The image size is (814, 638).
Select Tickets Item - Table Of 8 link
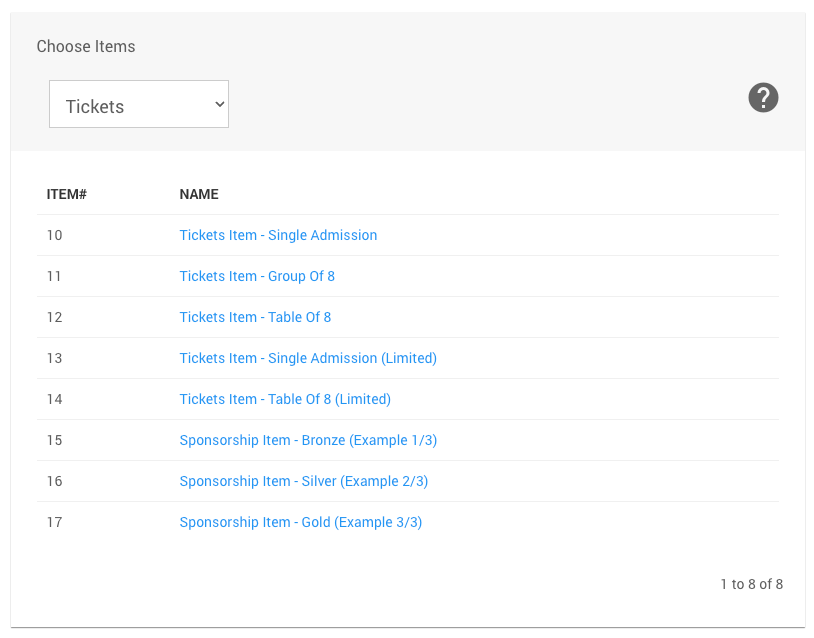255,317
